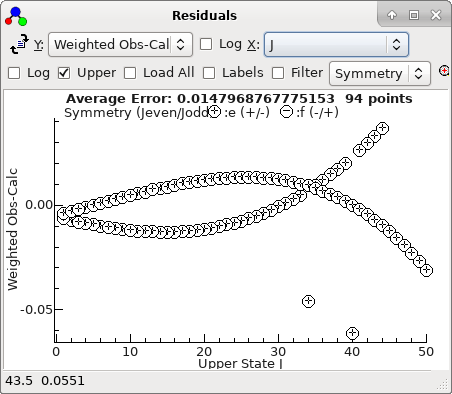The height and width of the screenshot is (394, 452).
Task: Open the Y axis Weighted Obs-Calc dropdown
Action: pos(120,44)
